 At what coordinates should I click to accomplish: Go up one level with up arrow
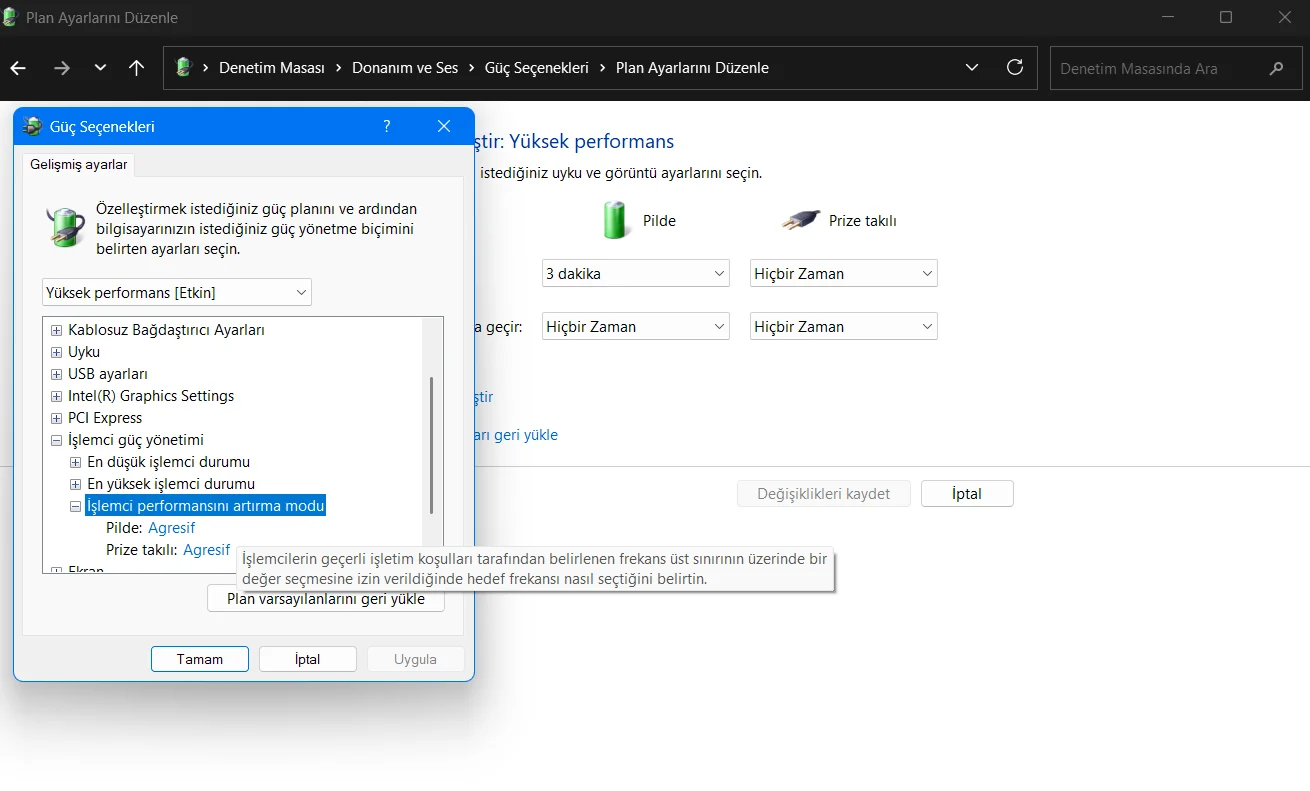[x=137, y=68]
